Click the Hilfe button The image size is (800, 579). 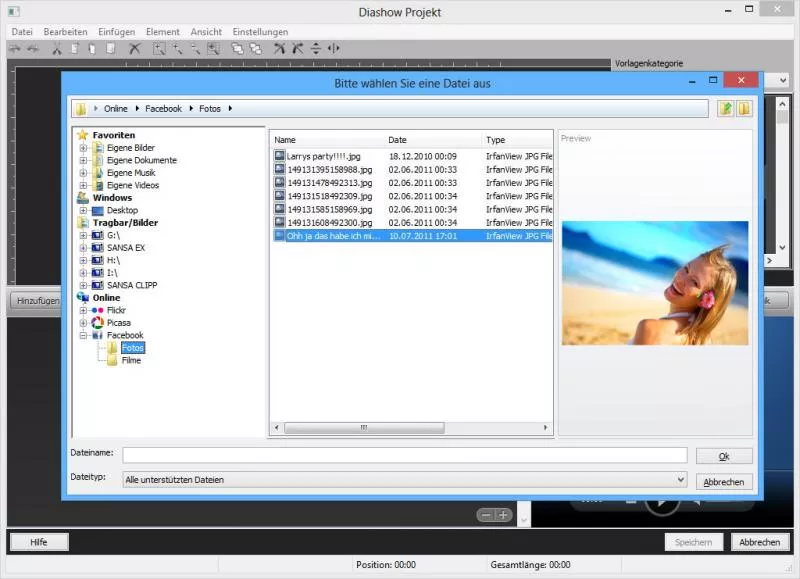[39, 542]
